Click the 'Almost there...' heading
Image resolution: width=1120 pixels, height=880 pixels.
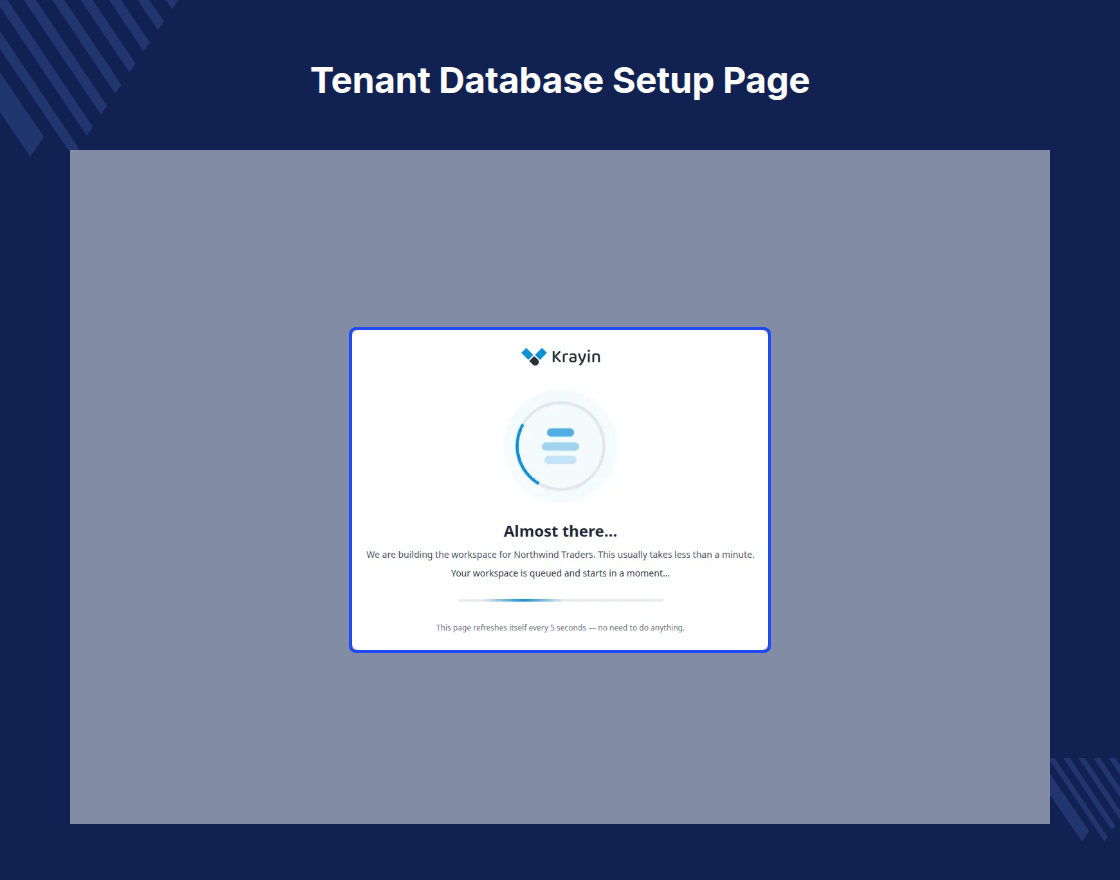click(x=561, y=531)
